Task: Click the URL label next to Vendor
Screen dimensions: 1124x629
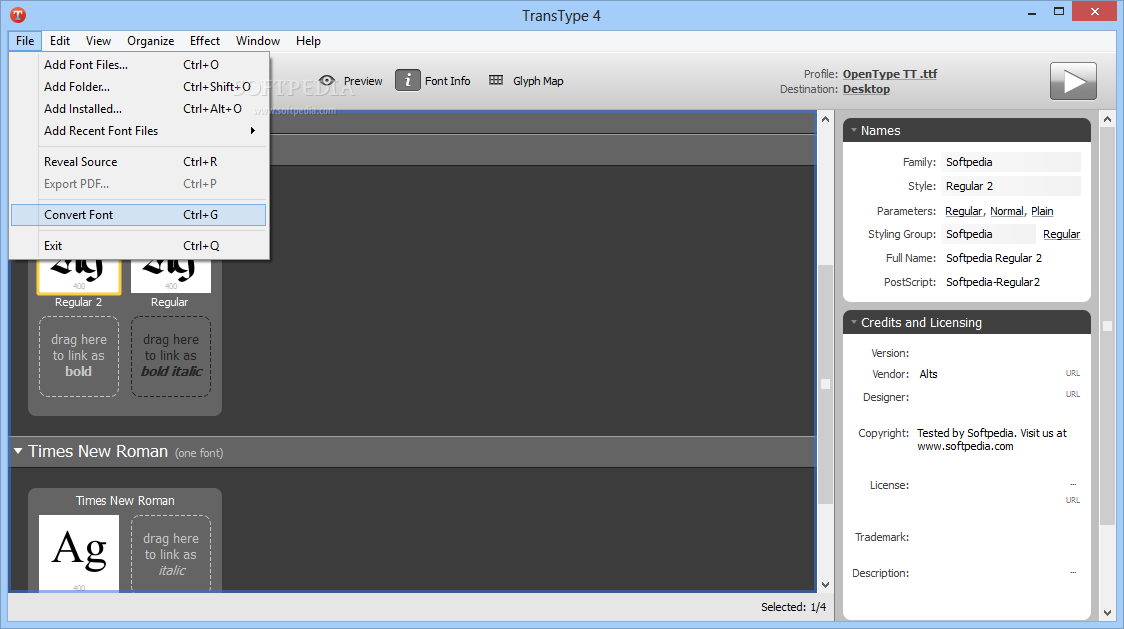Action: click(1072, 373)
